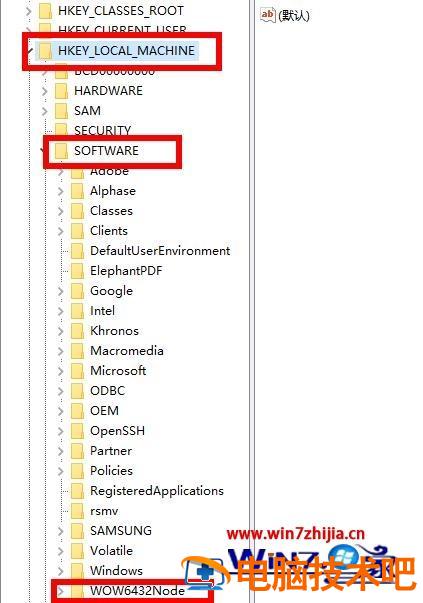The image size is (423, 603).
Task: Expand the HKEY_CLASSES_ROOT key
Action: [x=28, y=11]
